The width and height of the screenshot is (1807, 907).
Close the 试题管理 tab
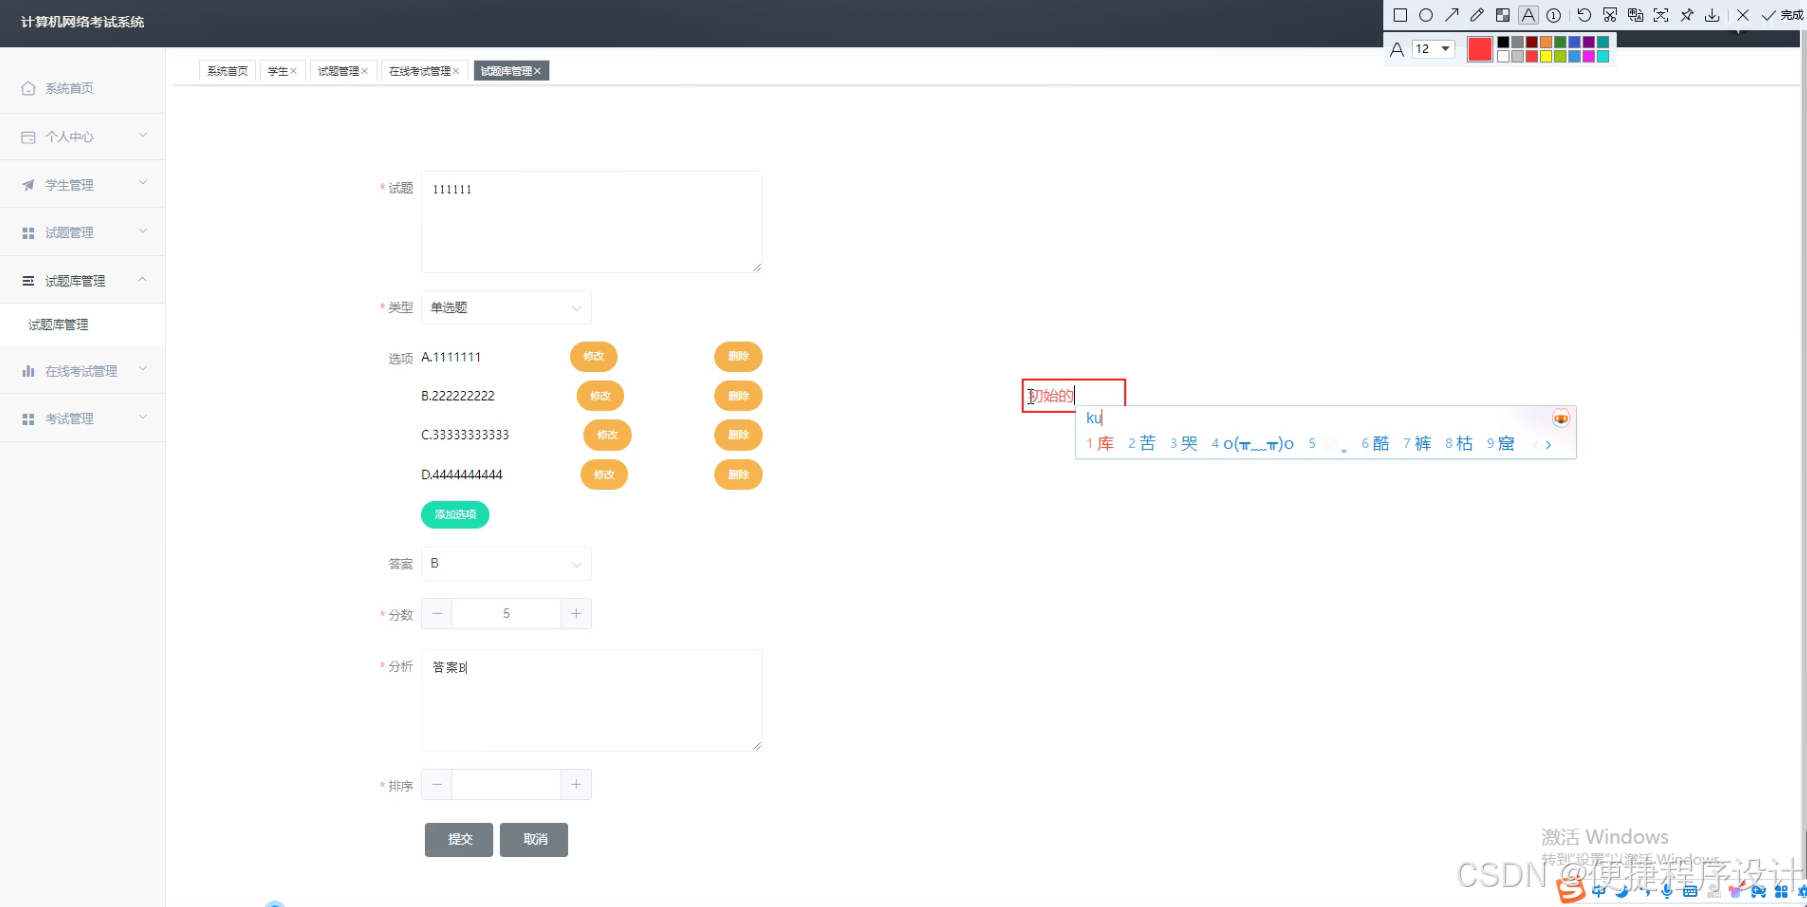365,71
